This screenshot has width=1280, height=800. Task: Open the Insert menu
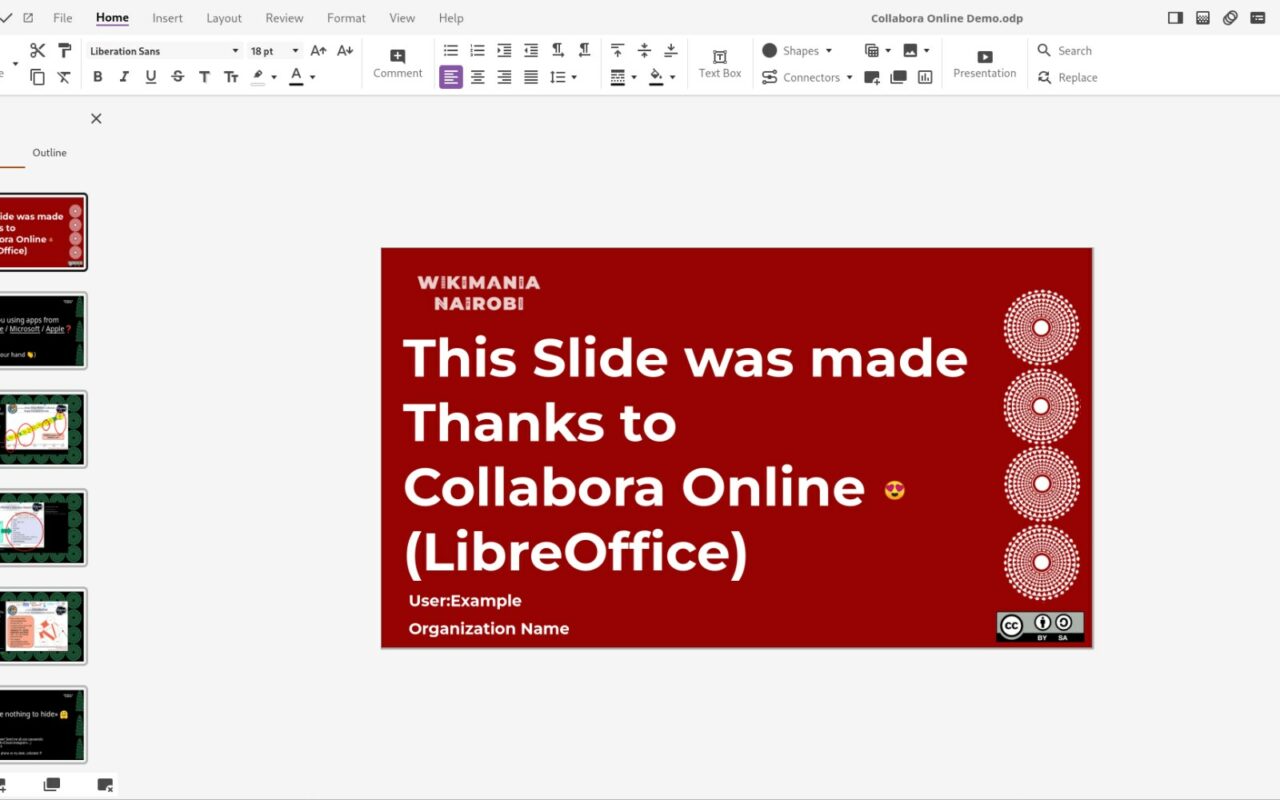pos(168,18)
